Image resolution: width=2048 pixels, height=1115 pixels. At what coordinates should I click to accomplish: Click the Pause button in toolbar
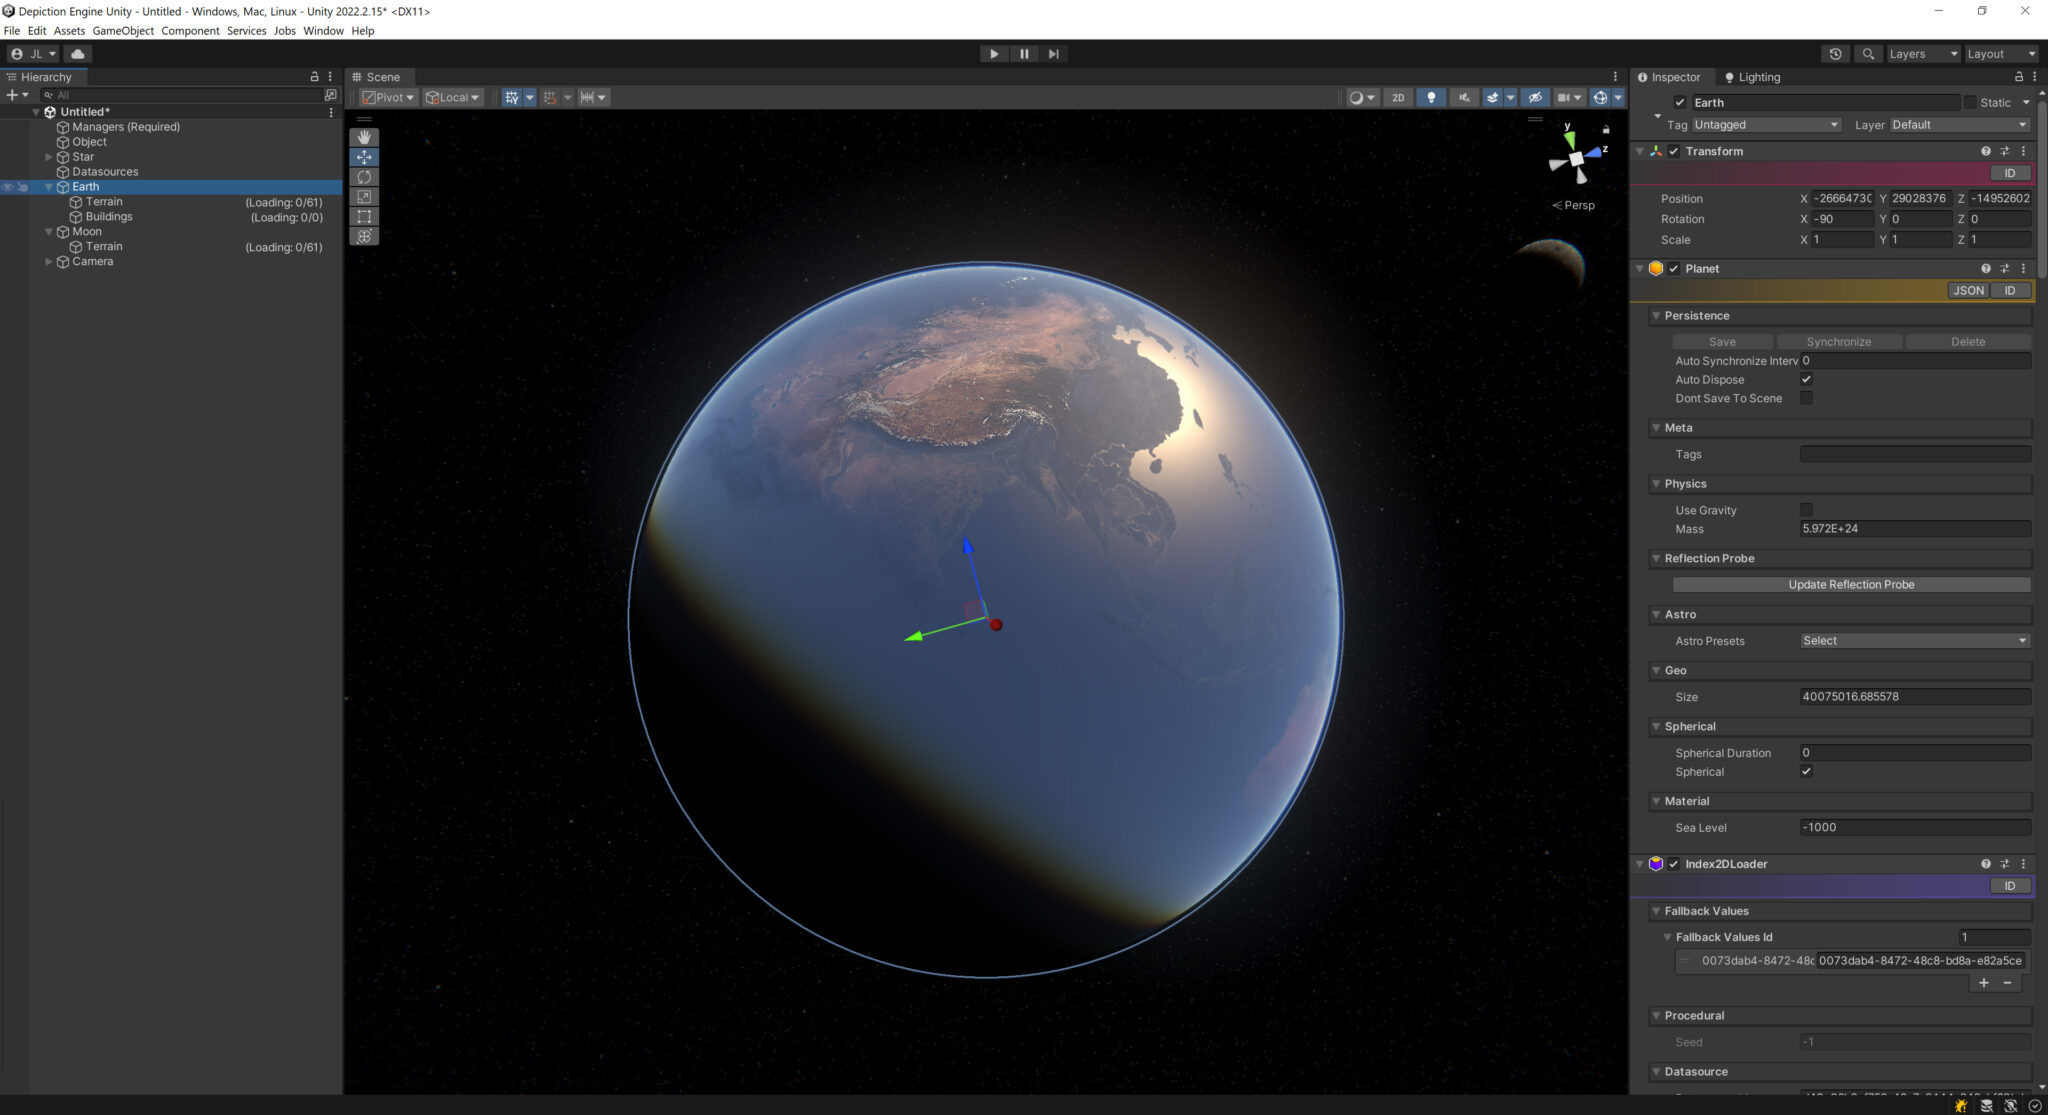pyautogui.click(x=1024, y=54)
